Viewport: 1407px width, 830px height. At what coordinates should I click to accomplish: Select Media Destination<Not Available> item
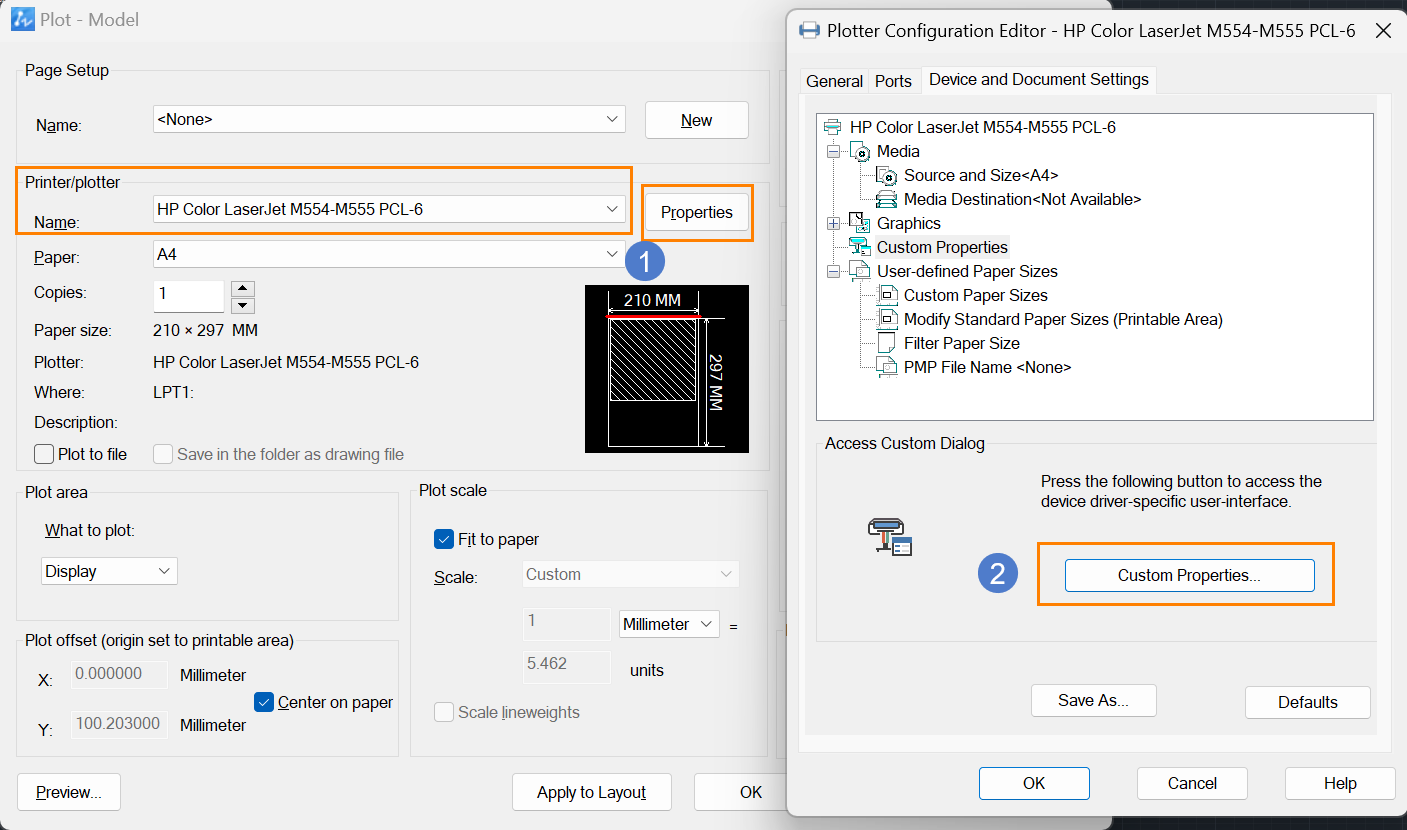(1022, 199)
